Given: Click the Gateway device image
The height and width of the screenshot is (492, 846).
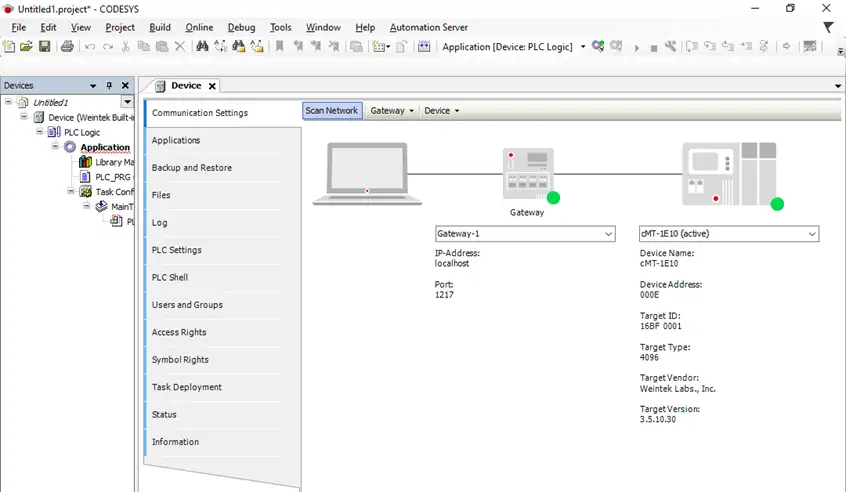Looking at the screenshot, I should point(529,174).
